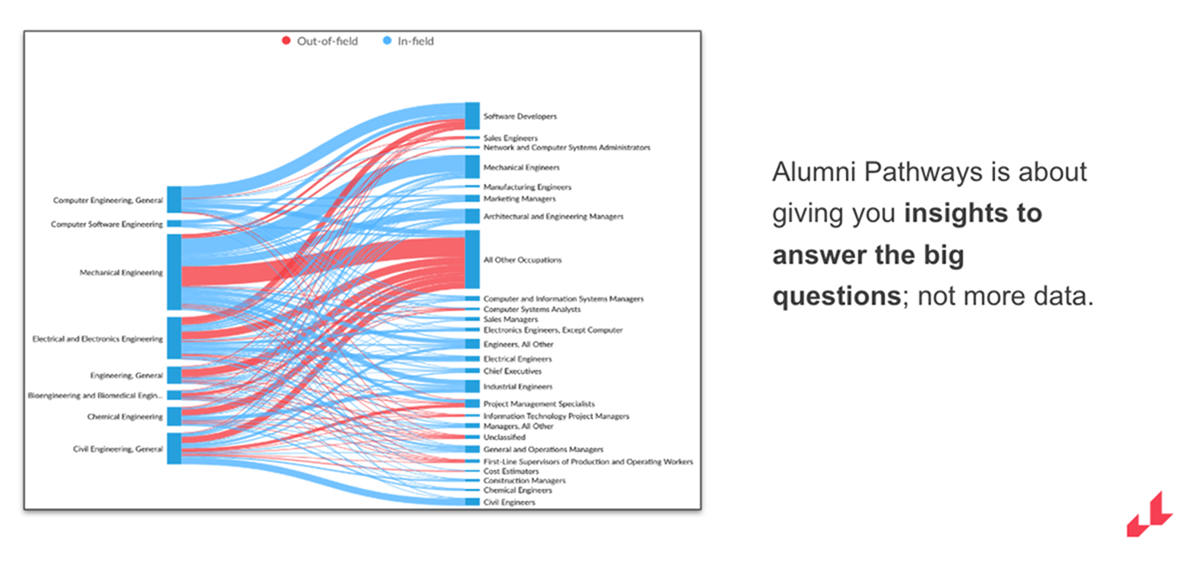Toggle the Out-of-field legend item
The height and width of the screenshot is (561, 1182).
coord(320,41)
